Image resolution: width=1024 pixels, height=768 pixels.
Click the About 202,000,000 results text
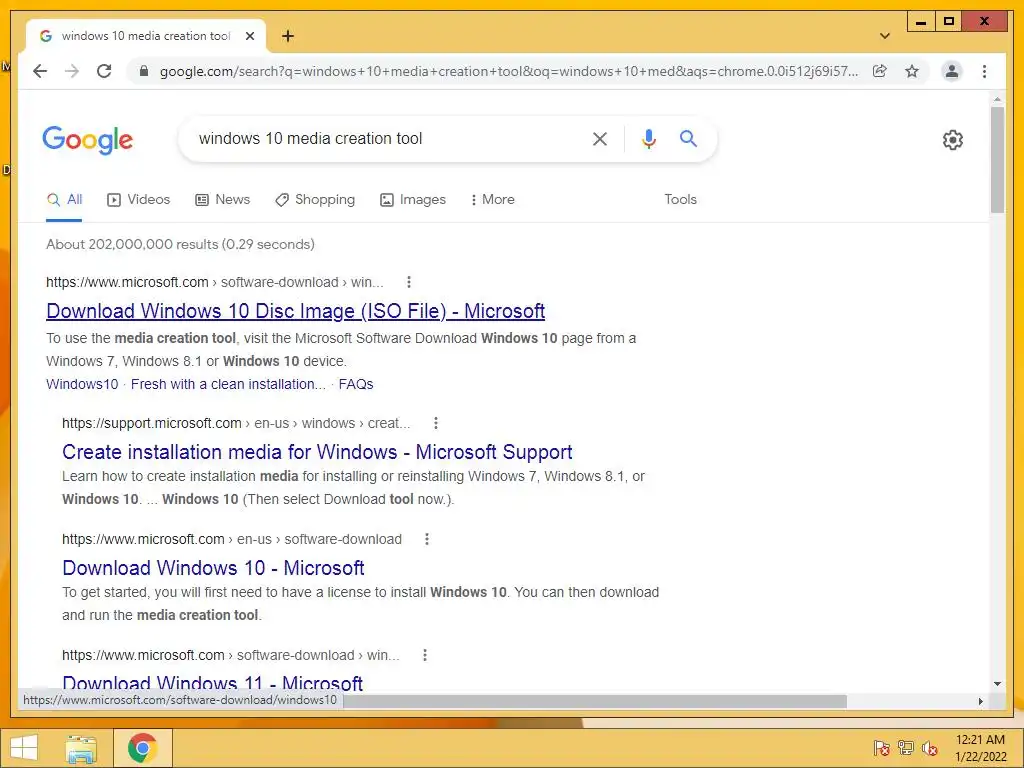180,244
